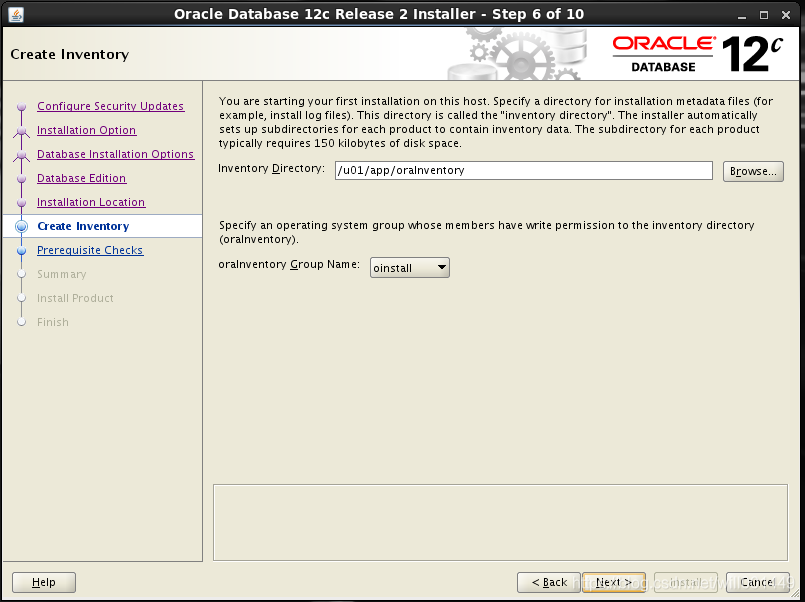Image resolution: width=805 pixels, height=602 pixels.
Task: Return to the Installation Location step
Action: (91, 202)
